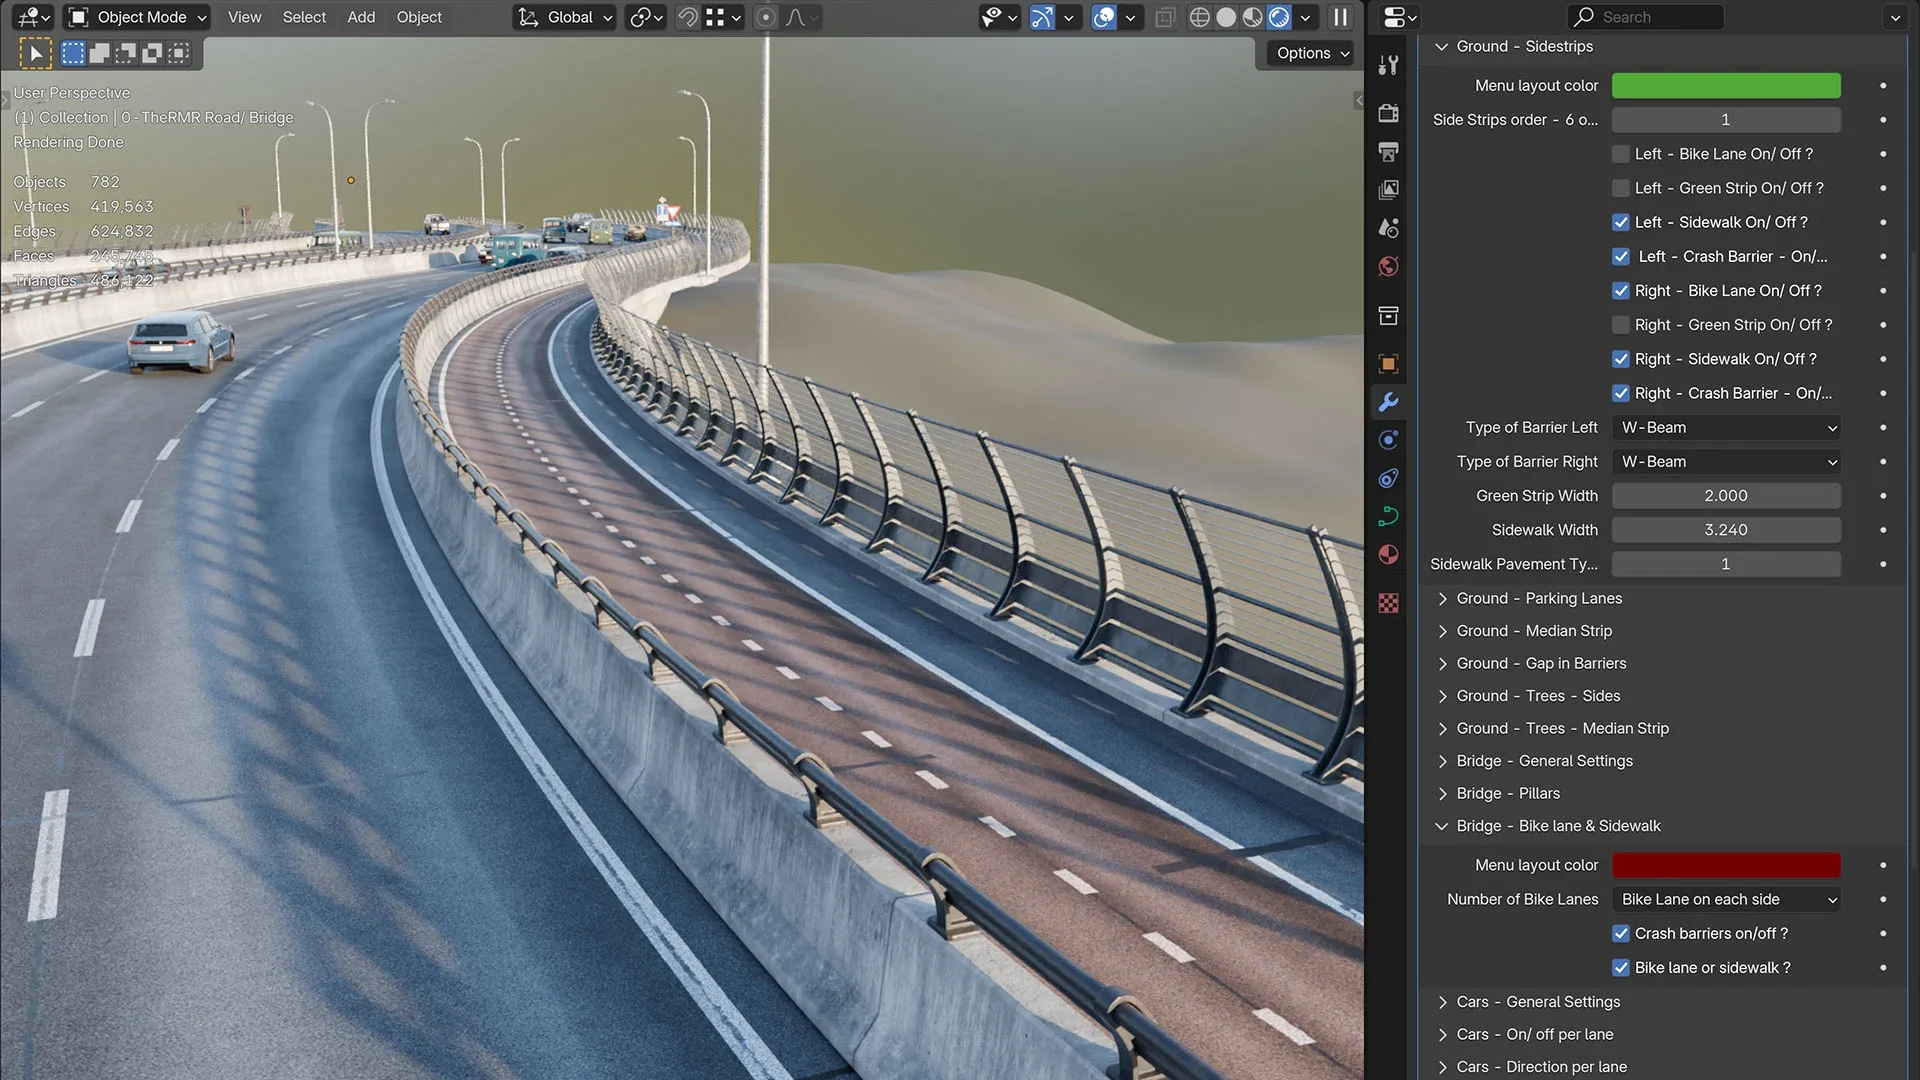Open the Add menu

360,17
